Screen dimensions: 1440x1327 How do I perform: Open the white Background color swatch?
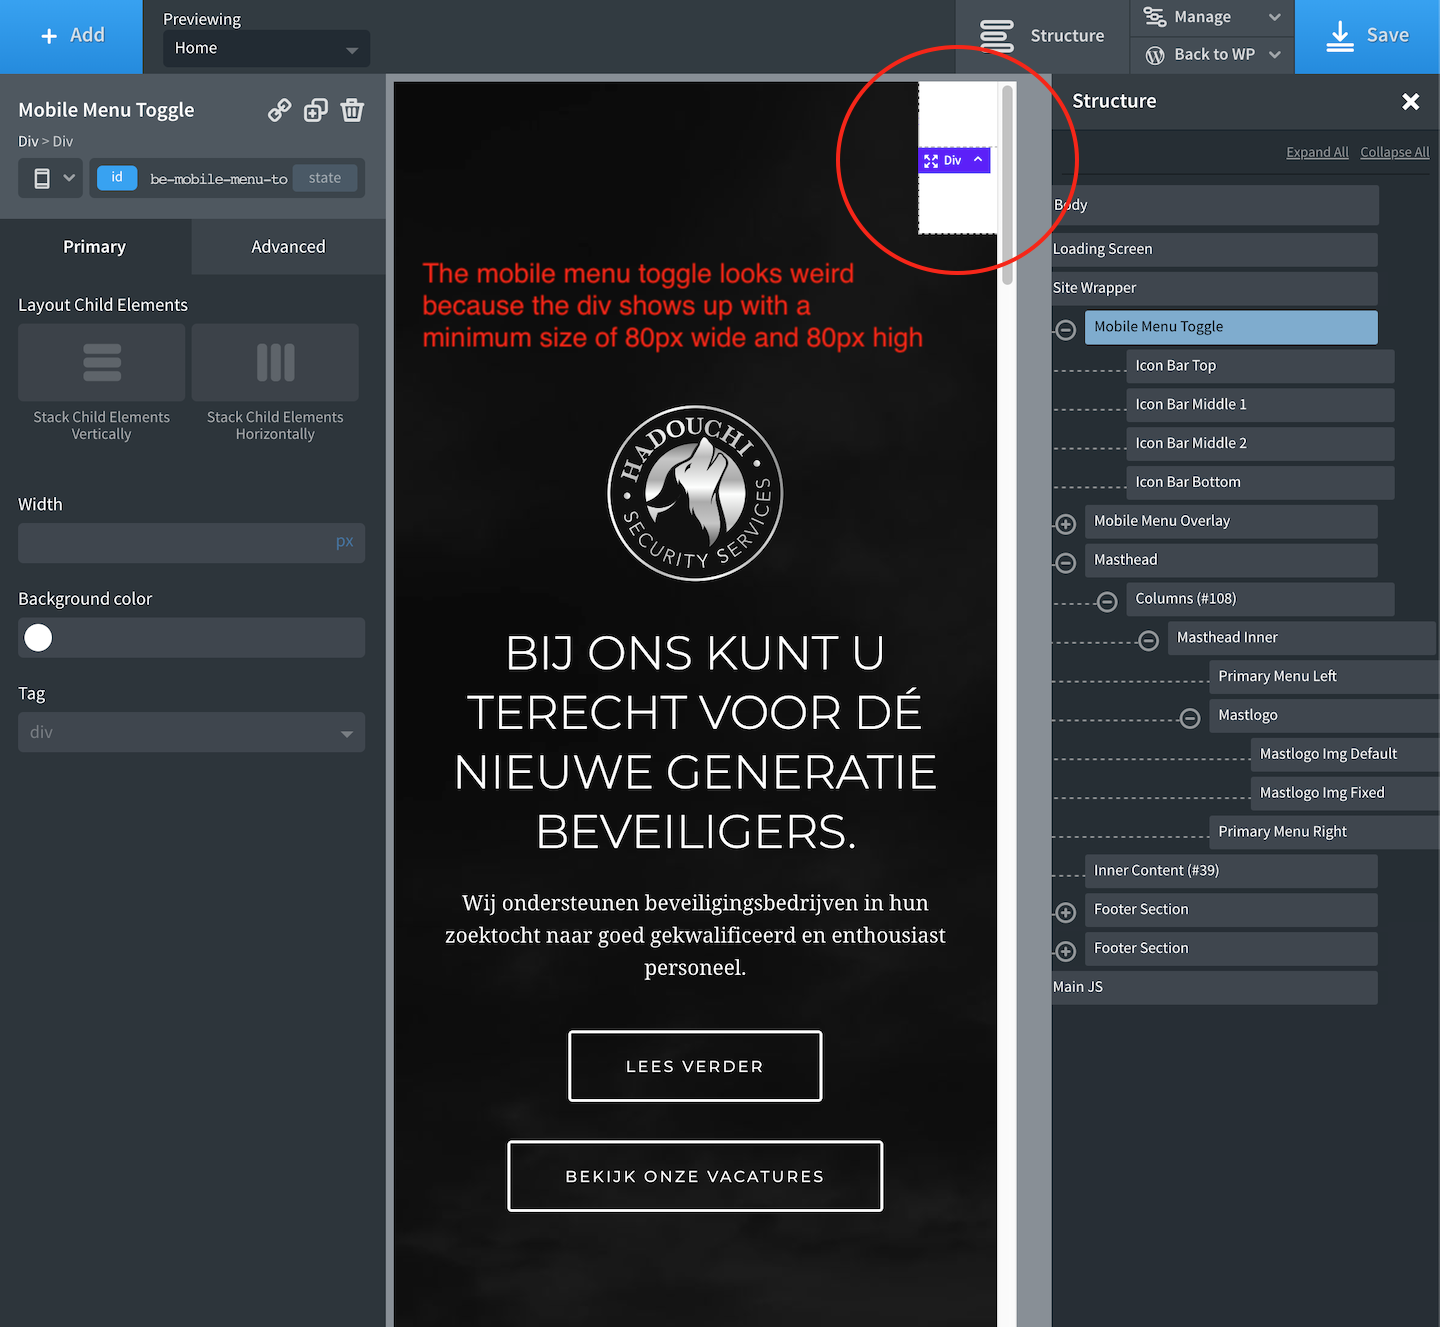pyautogui.click(x=37, y=637)
